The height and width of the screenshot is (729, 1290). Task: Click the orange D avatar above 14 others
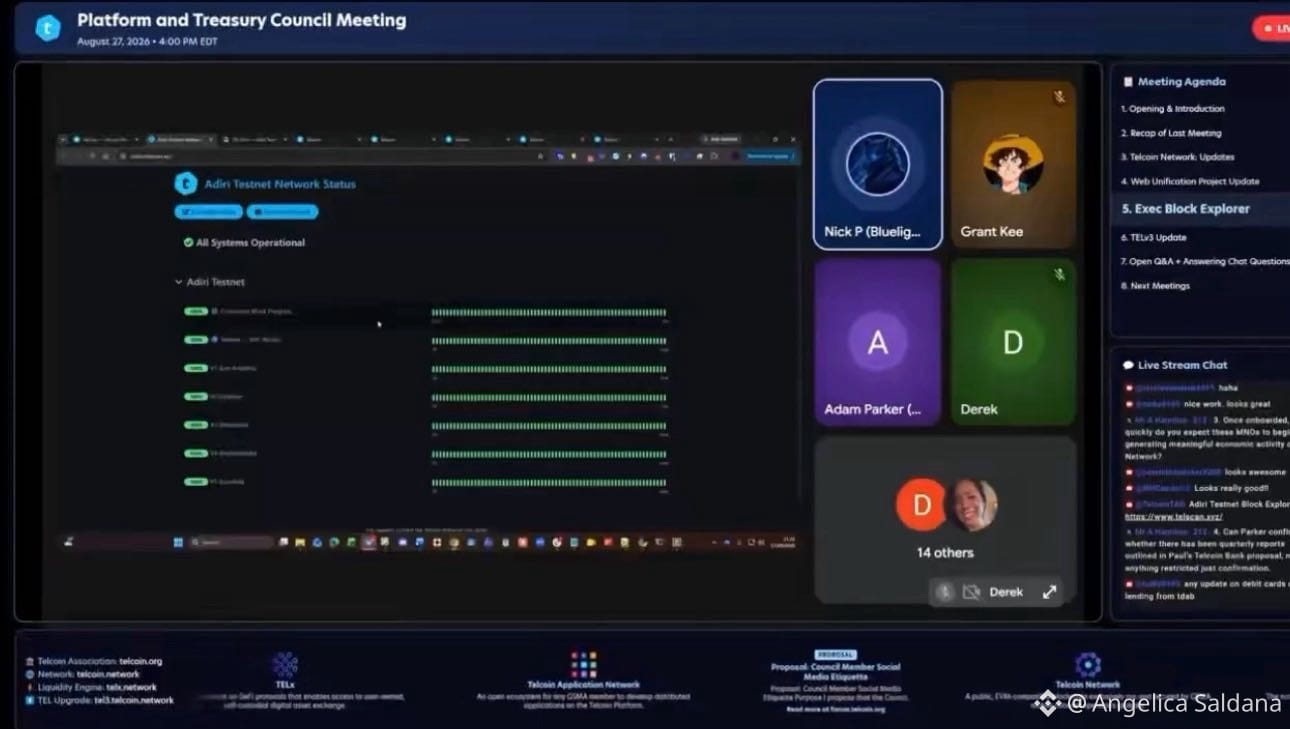coord(921,504)
